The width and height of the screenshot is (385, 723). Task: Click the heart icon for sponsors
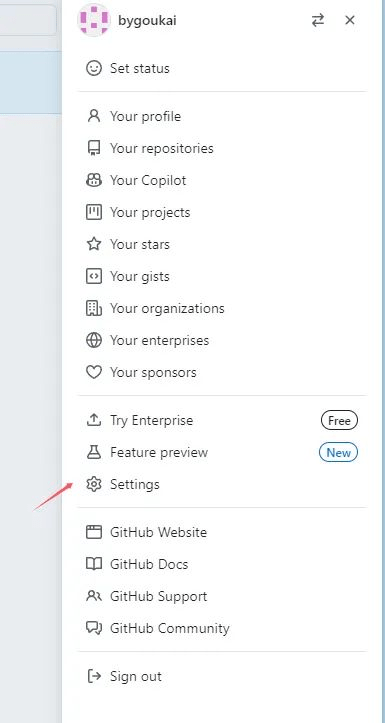pos(94,373)
